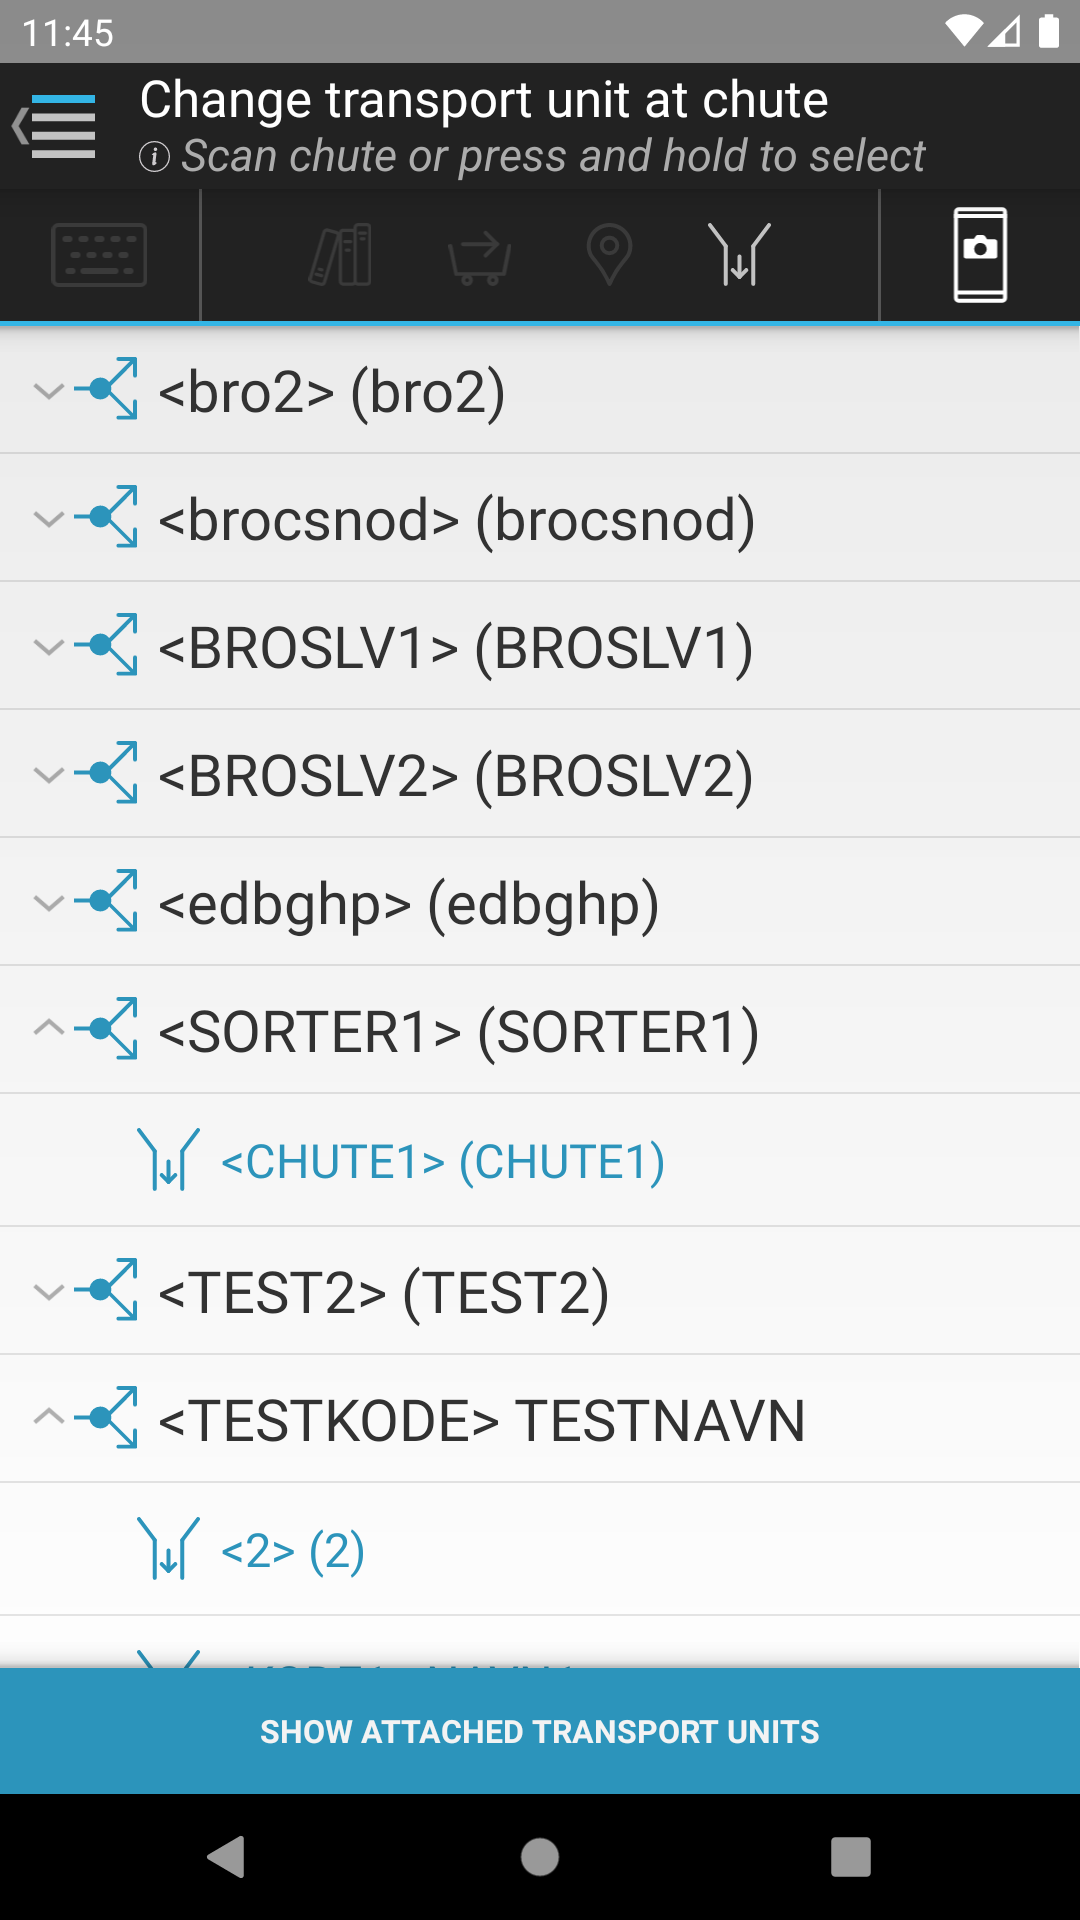Expand the TEST2 sorter chevron
Viewport: 1080px width, 1920px height.
click(49, 1291)
